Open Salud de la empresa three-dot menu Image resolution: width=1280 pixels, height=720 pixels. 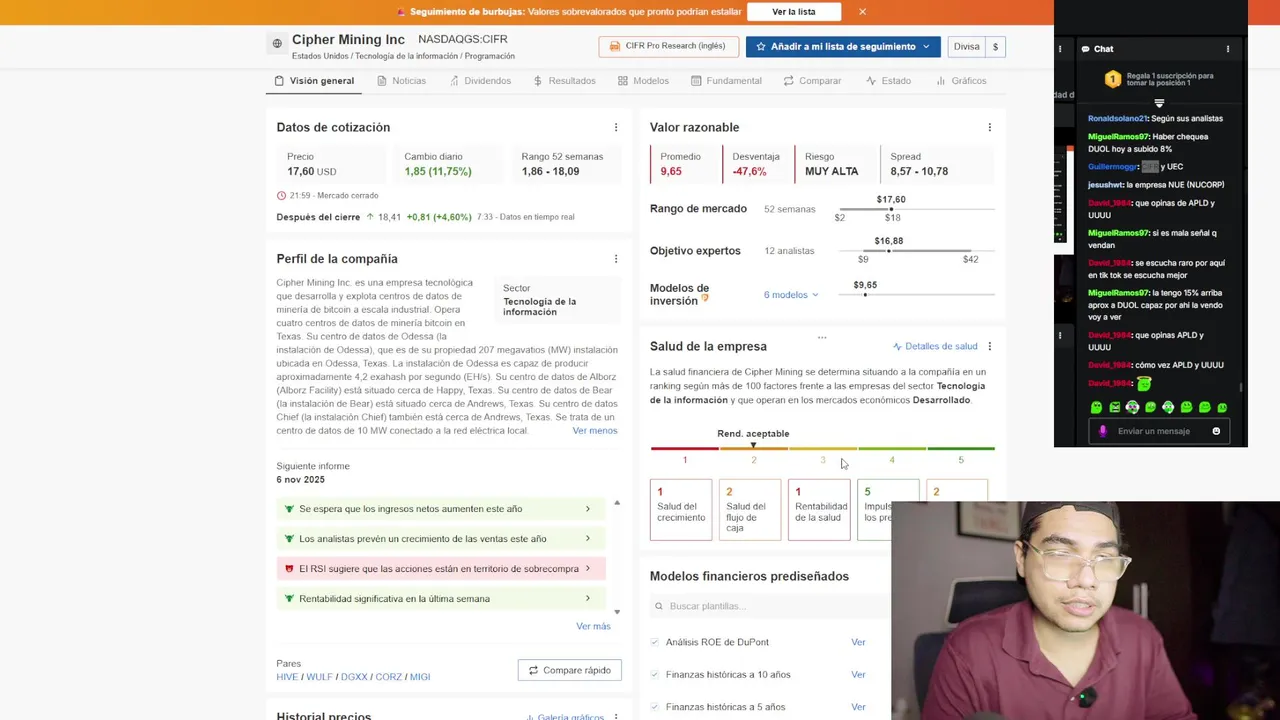pos(990,346)
